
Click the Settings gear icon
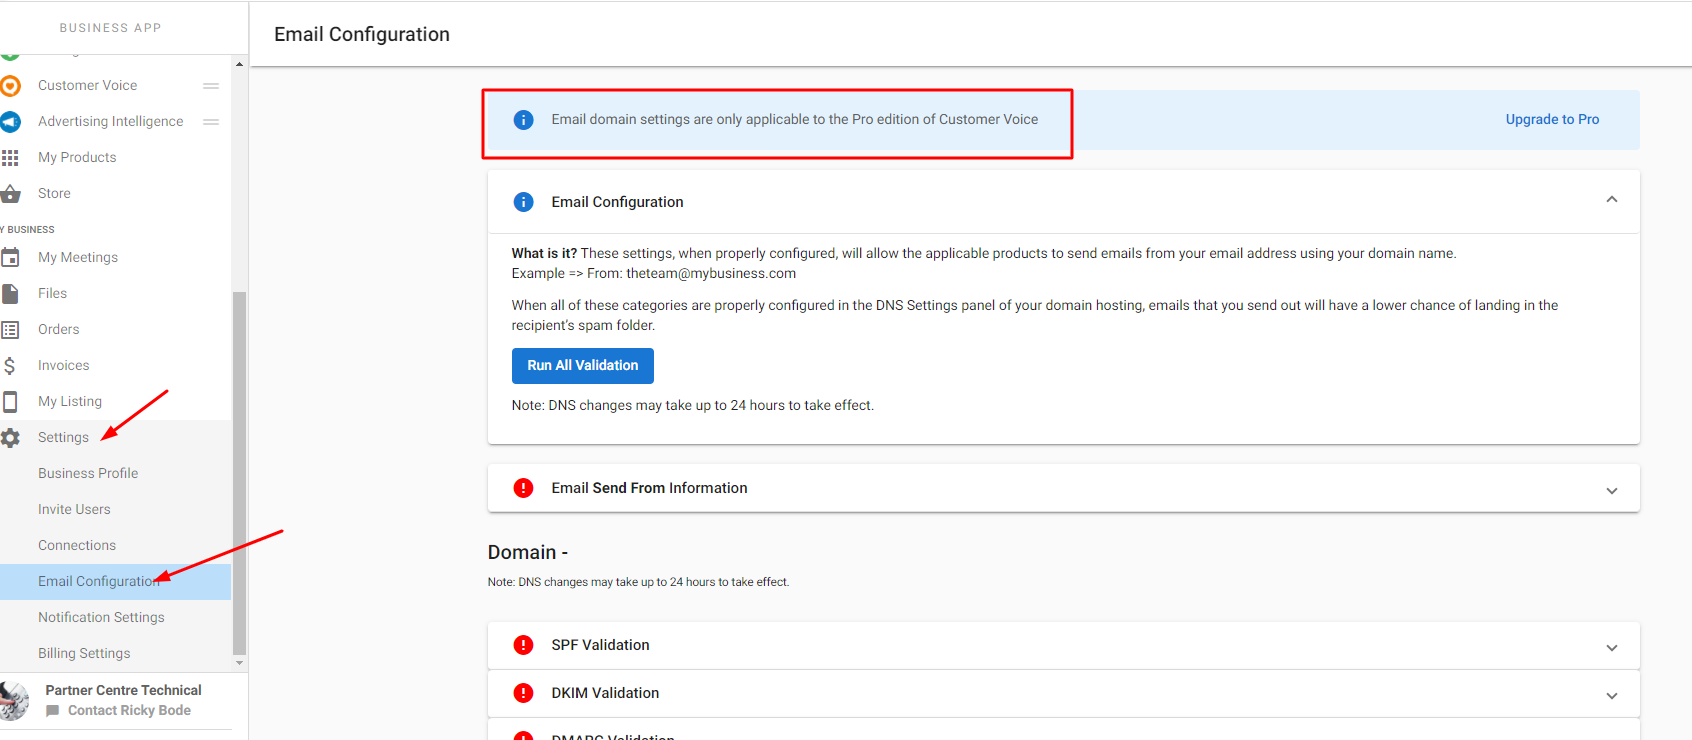(10, 438)
